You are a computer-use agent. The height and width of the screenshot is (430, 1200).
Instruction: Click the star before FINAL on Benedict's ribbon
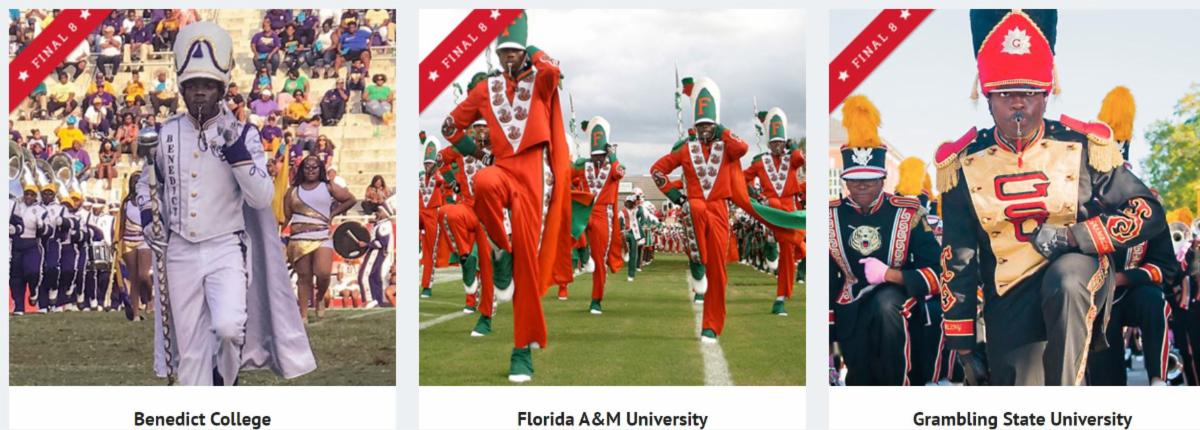pos(24,77)
